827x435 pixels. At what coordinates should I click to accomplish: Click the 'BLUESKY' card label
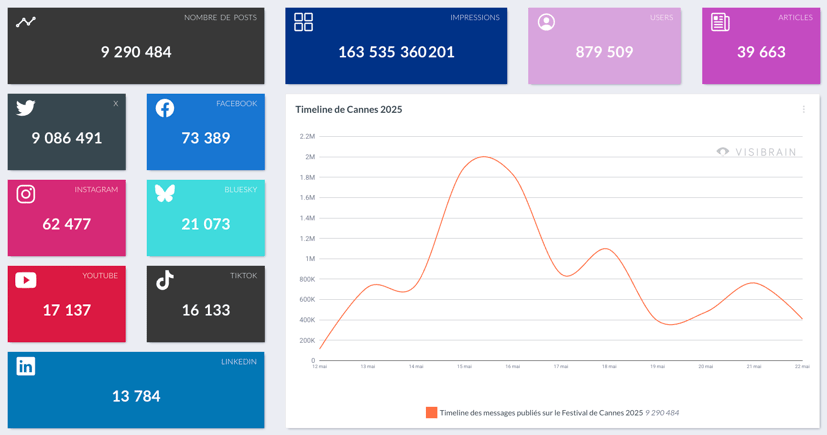(241, 189)
